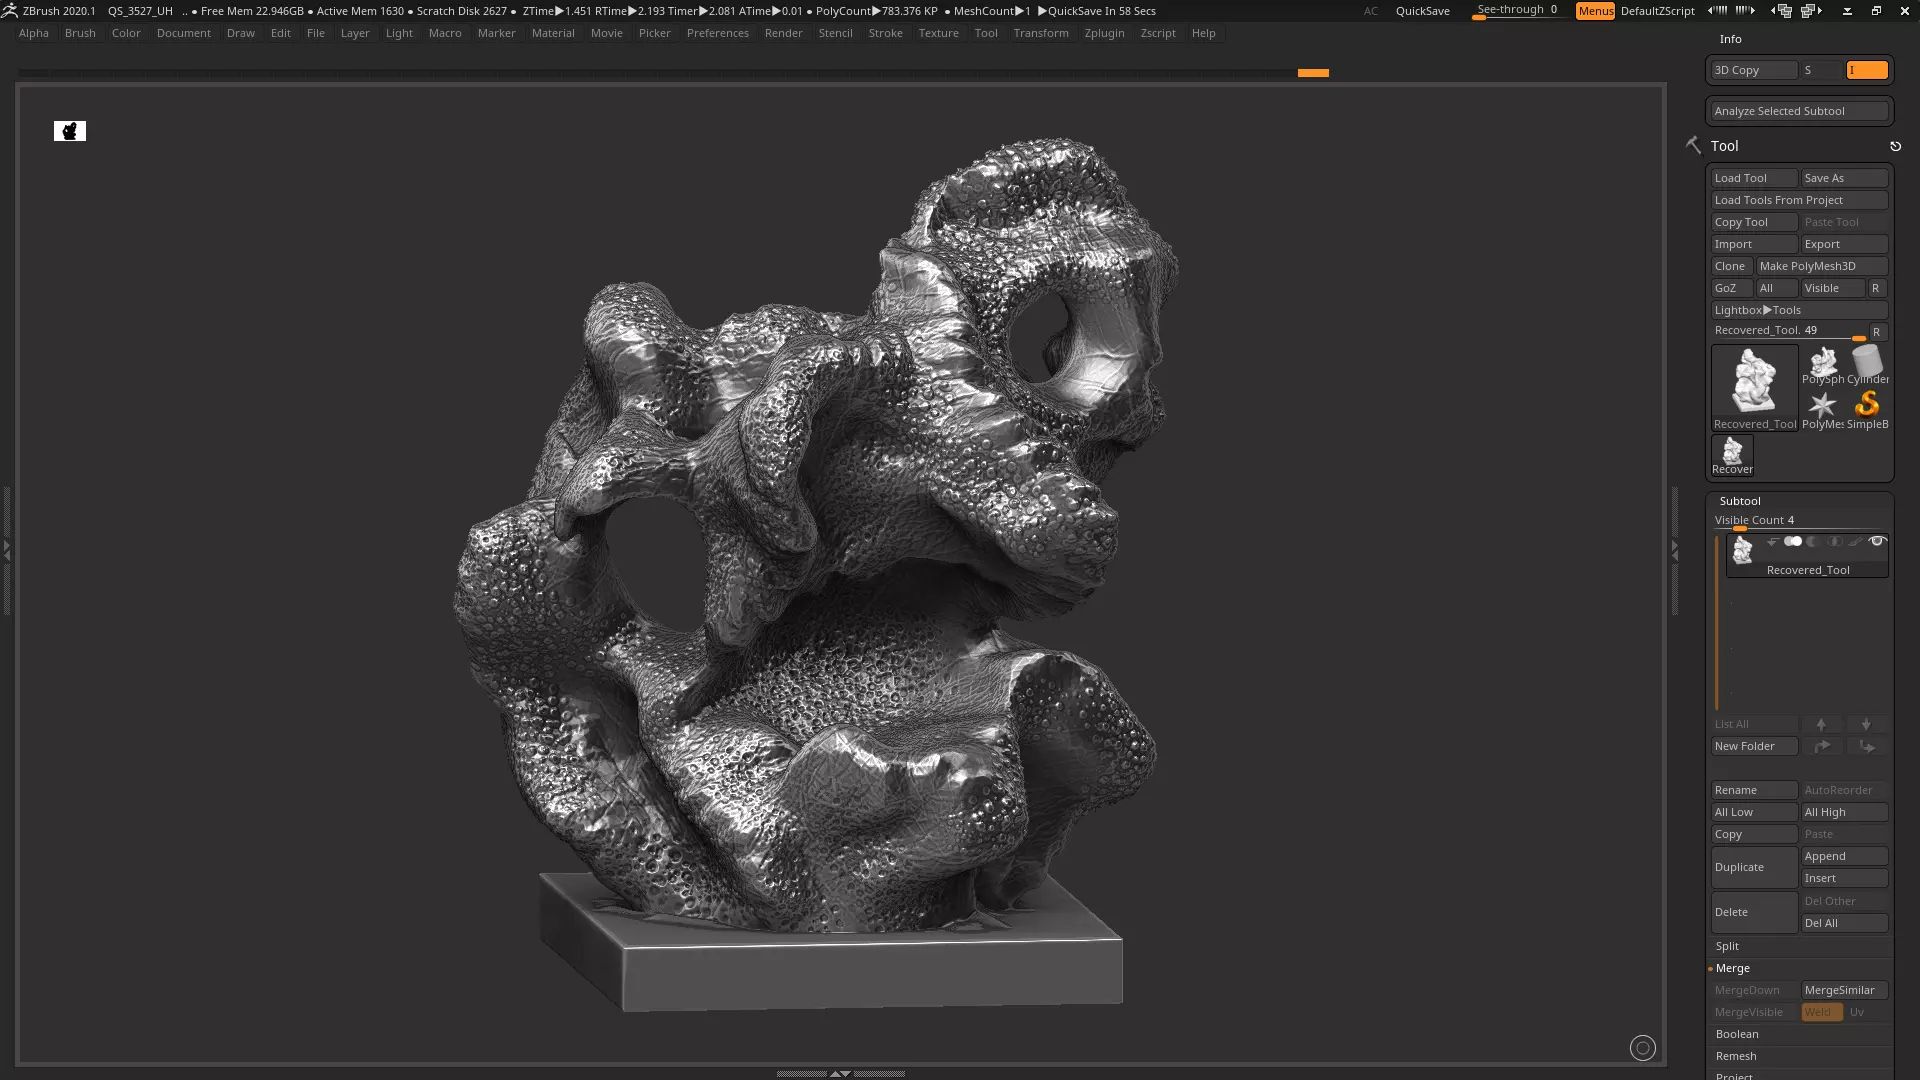
Task: Open the Stroke menu
Action: click(x=885, y=33)
